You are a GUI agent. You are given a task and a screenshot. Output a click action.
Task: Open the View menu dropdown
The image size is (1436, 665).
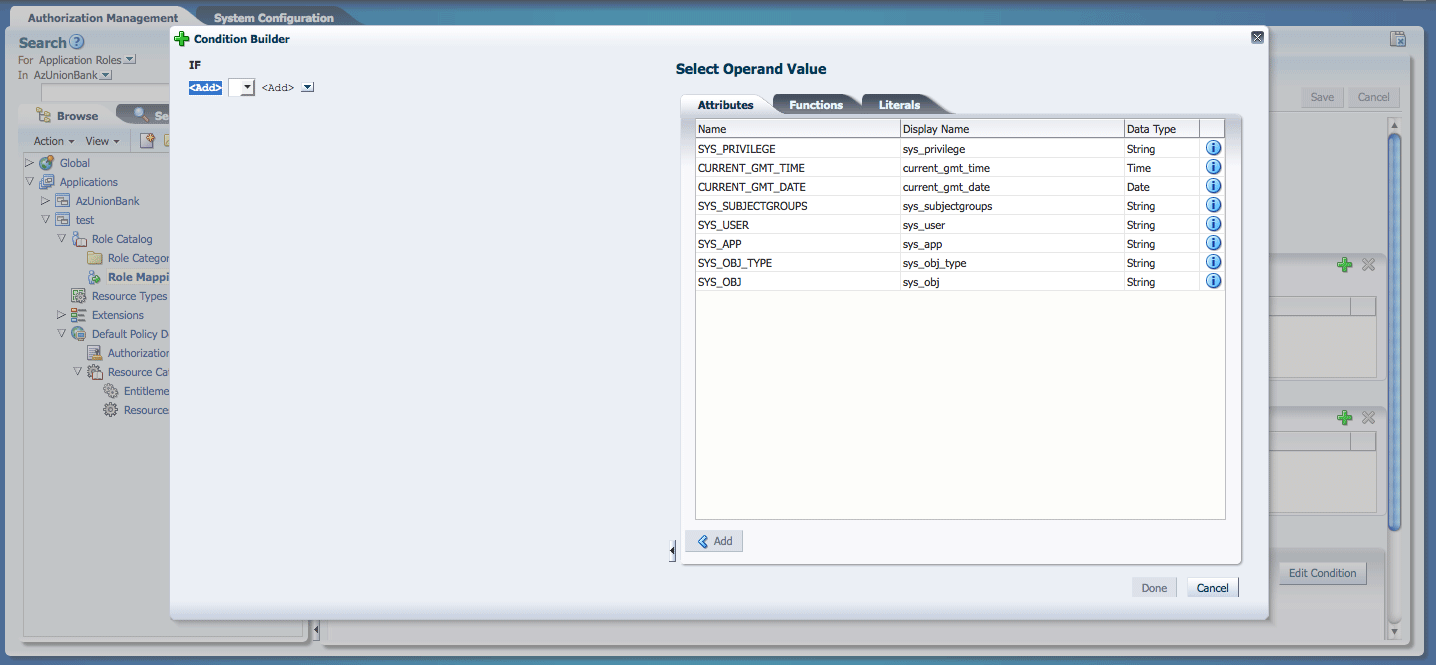103,141
